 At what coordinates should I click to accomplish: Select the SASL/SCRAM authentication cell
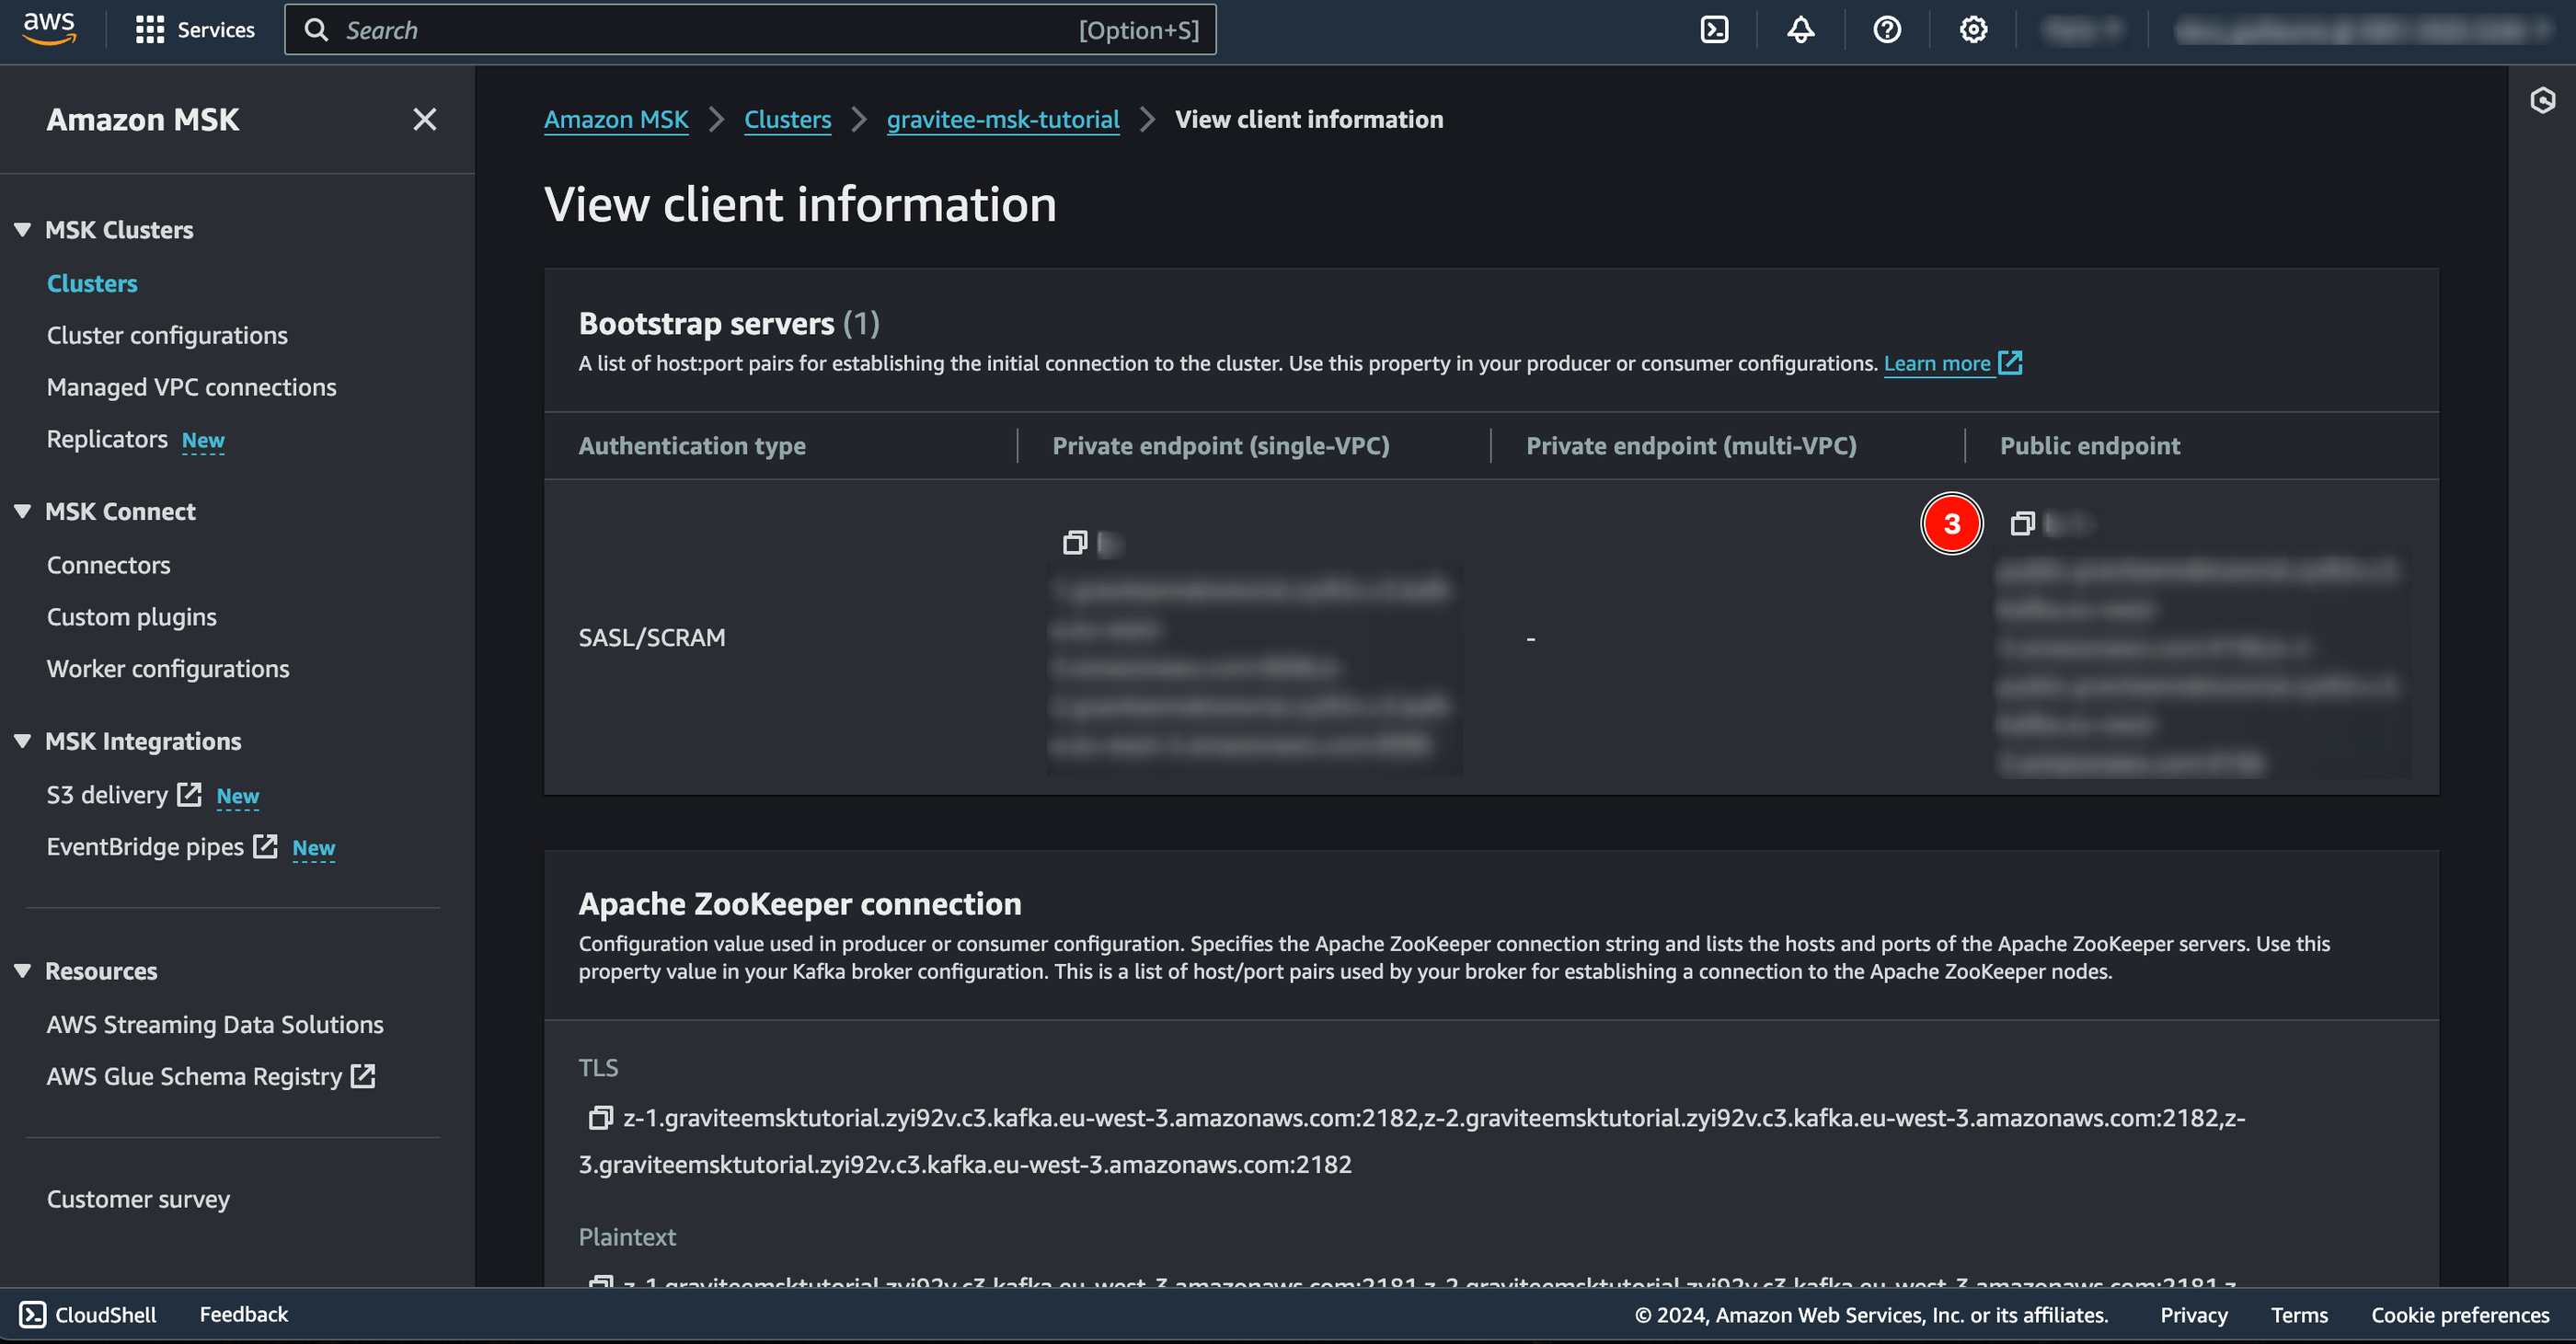click(x=652, y=637)
